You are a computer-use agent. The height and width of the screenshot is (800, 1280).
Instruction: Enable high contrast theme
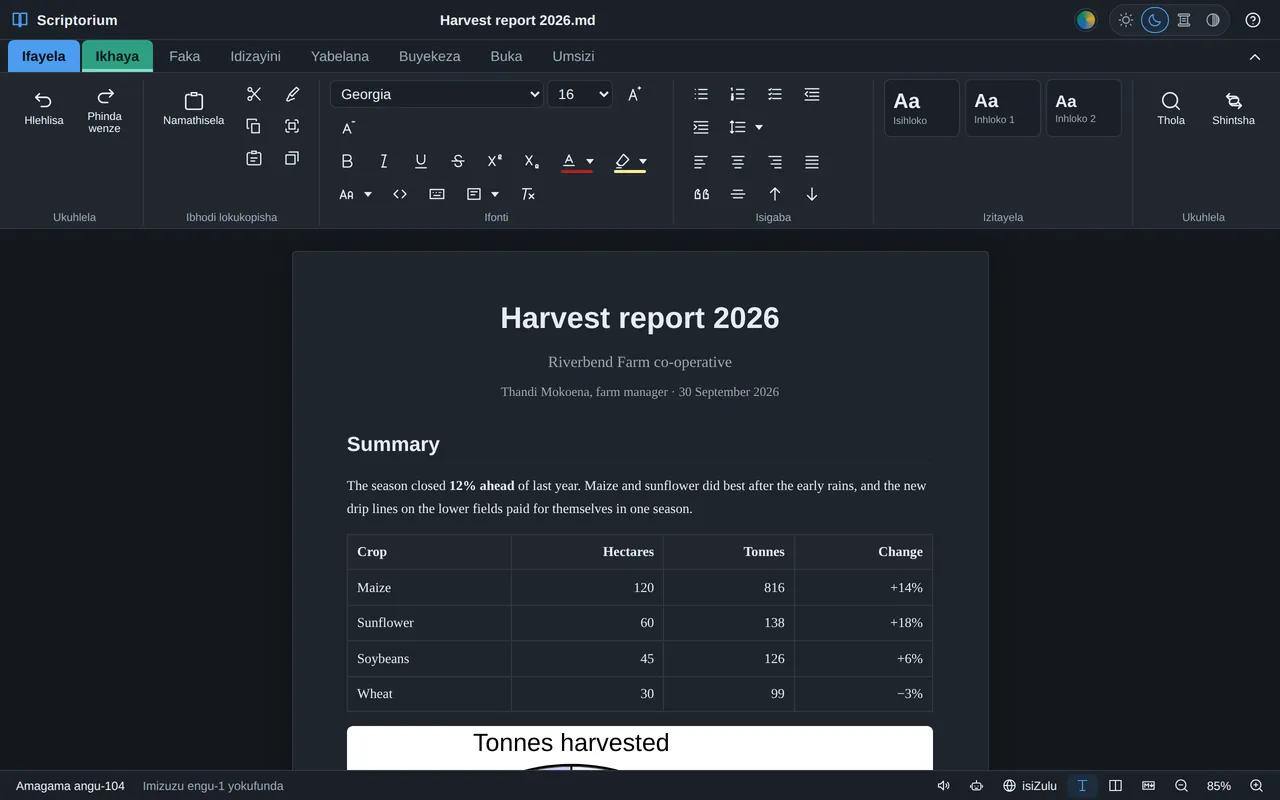click(1213, 20)
